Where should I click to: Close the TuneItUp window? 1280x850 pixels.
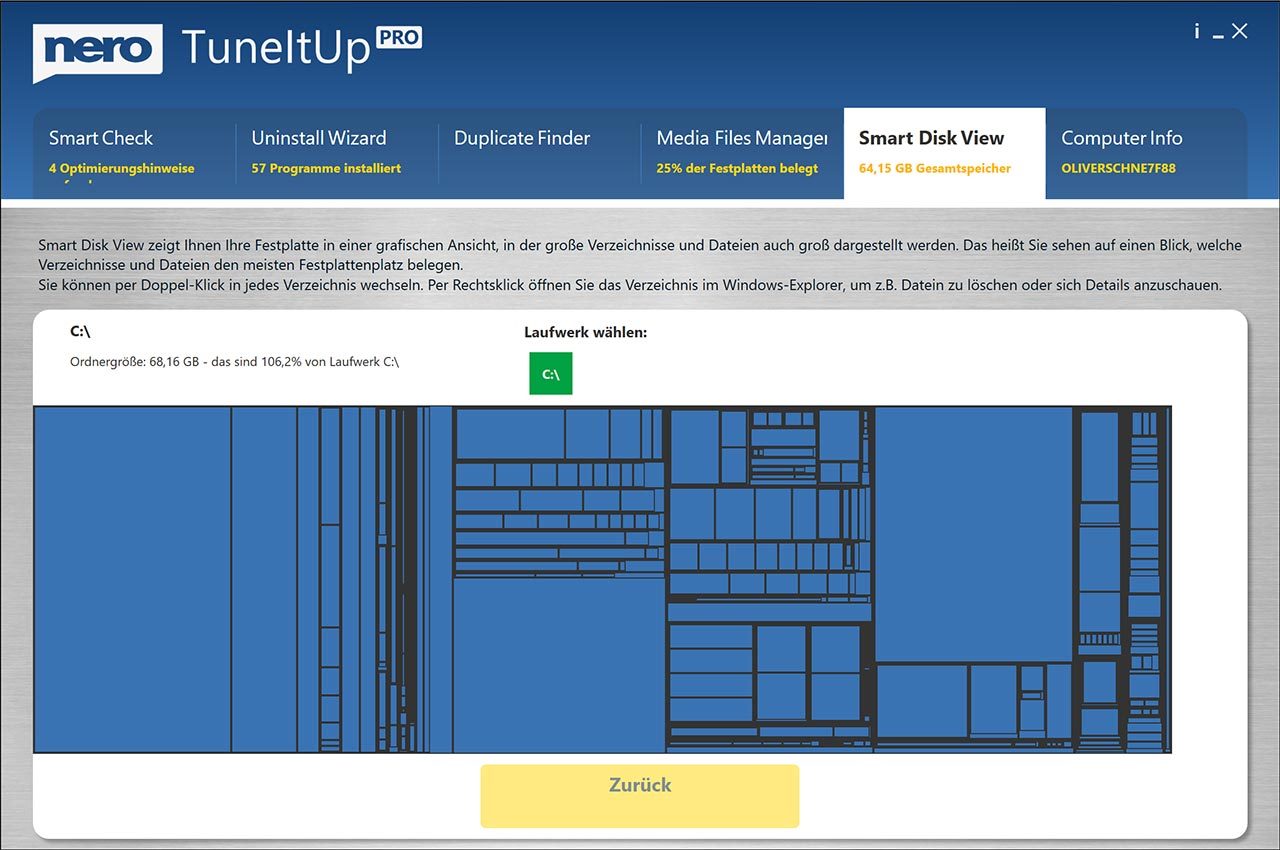1240,31
